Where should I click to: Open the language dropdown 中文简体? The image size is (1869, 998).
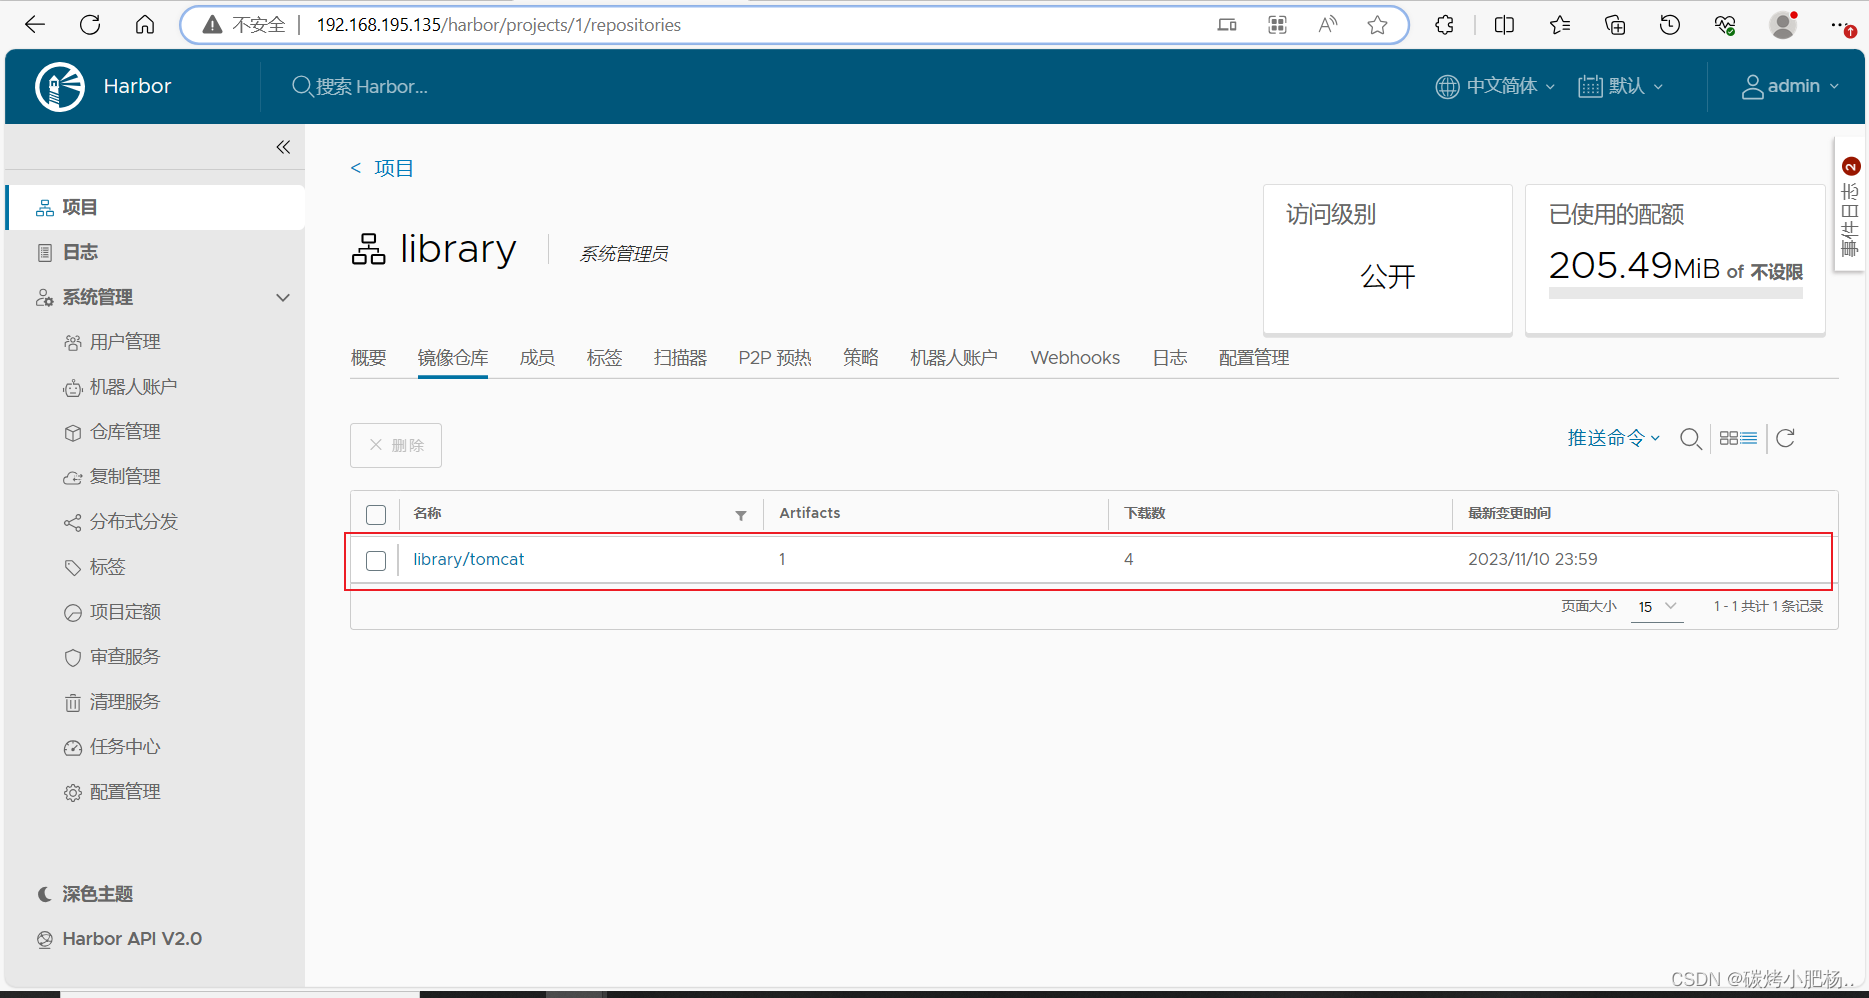pos(1495,87)
